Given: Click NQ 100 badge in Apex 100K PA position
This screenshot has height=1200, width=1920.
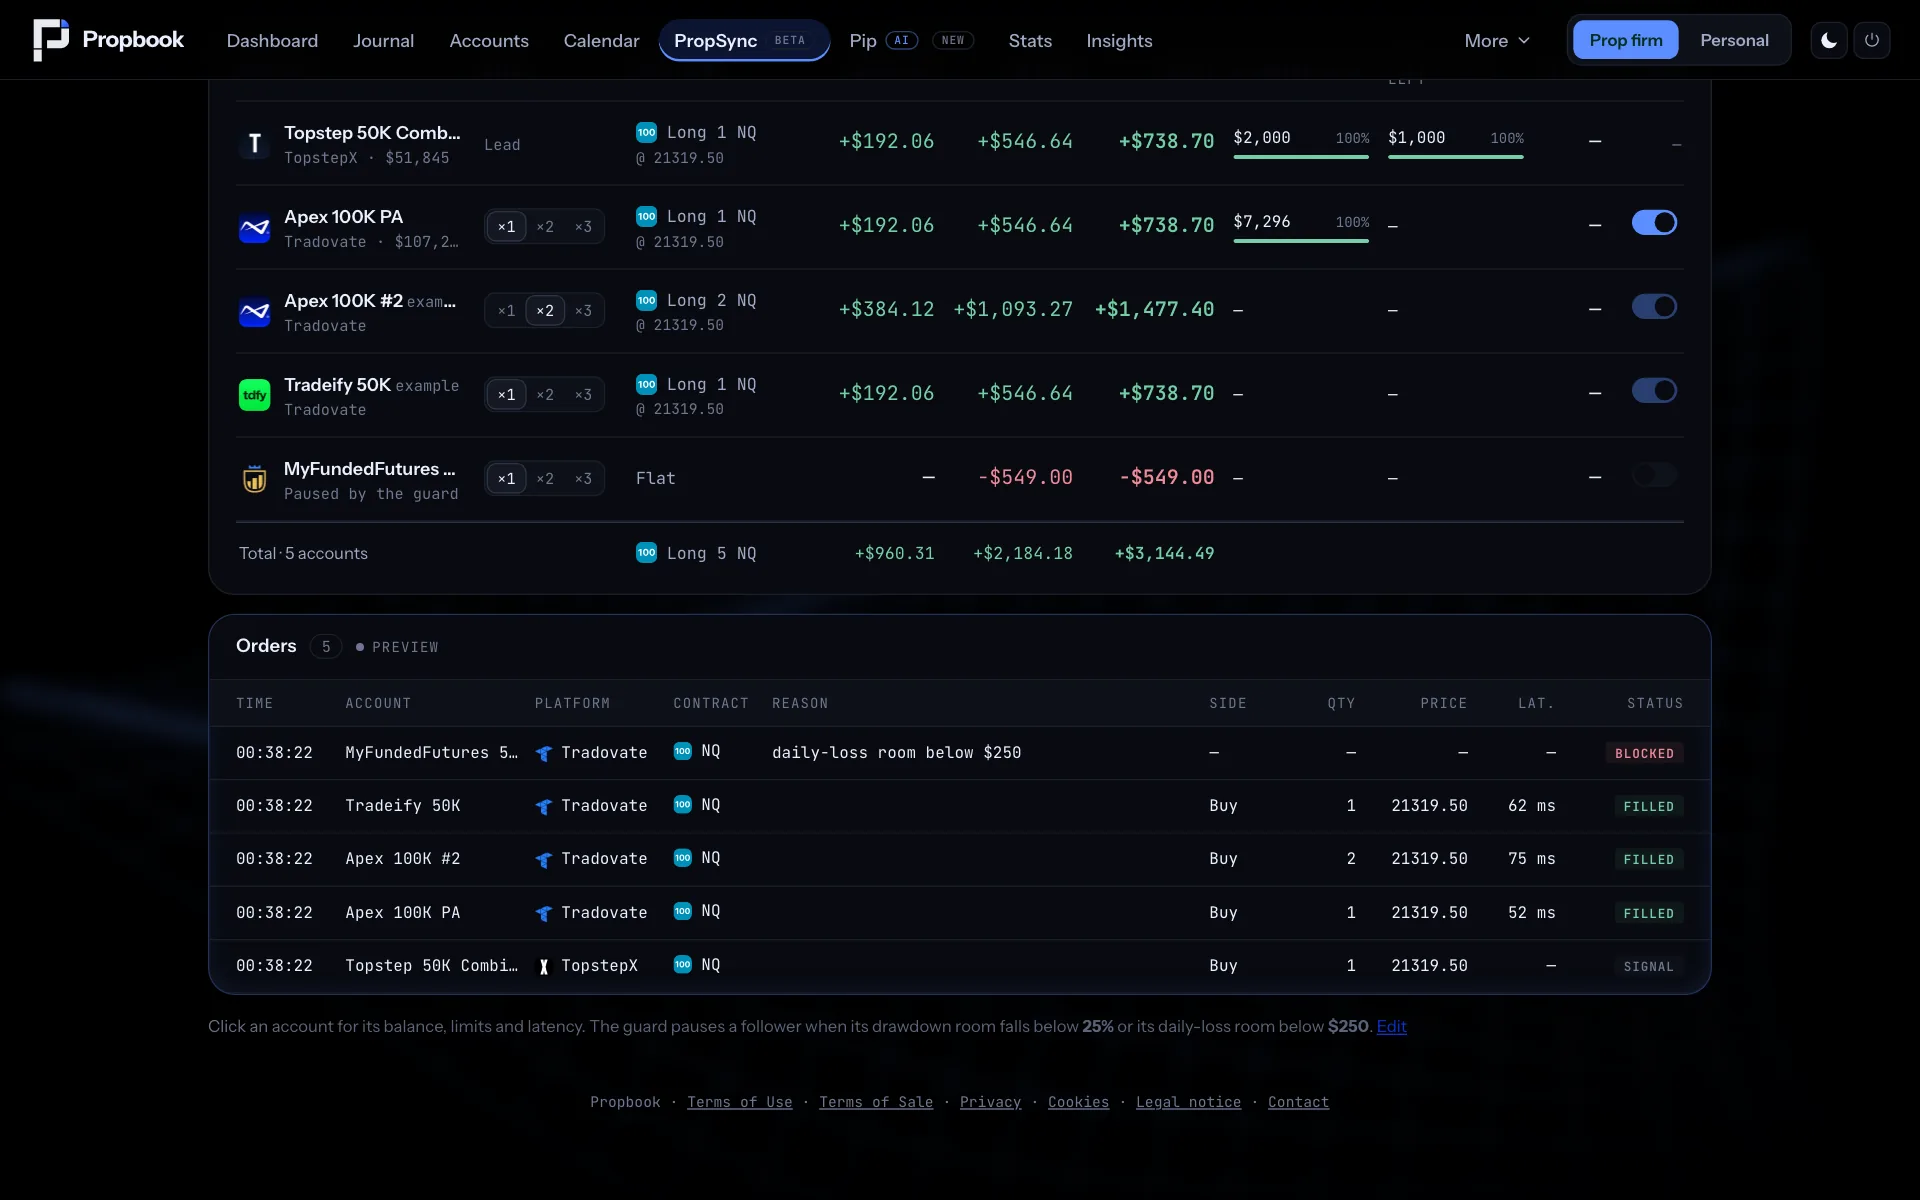Looking at the screenshot, I should point(647,216).
